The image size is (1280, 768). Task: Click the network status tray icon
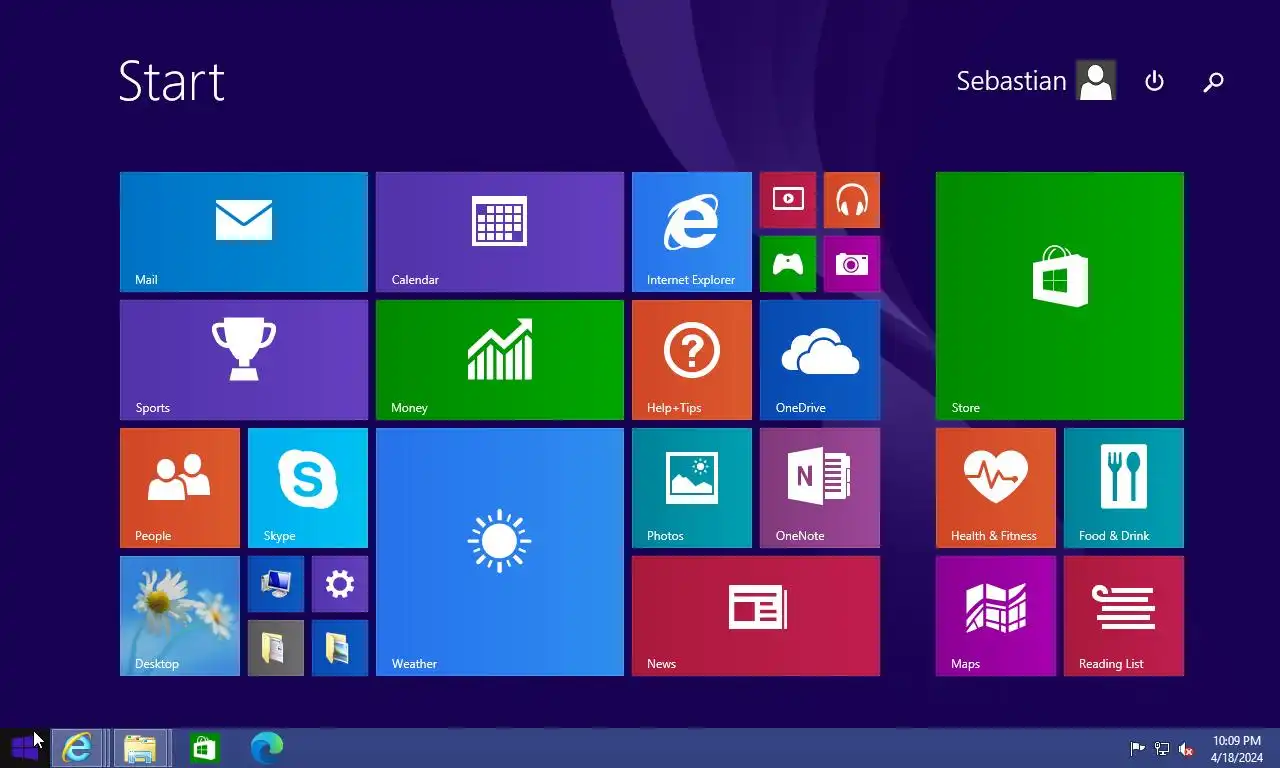[1162, 749]
